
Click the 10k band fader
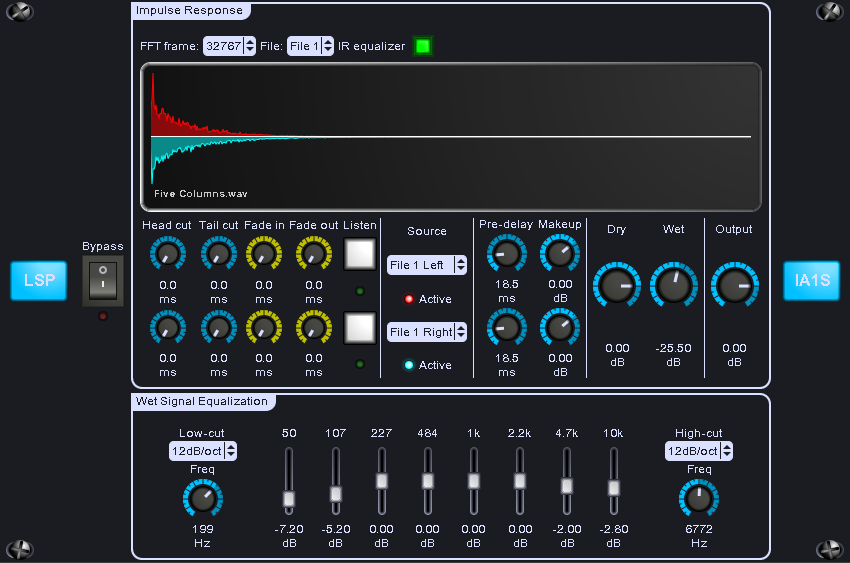613,488
